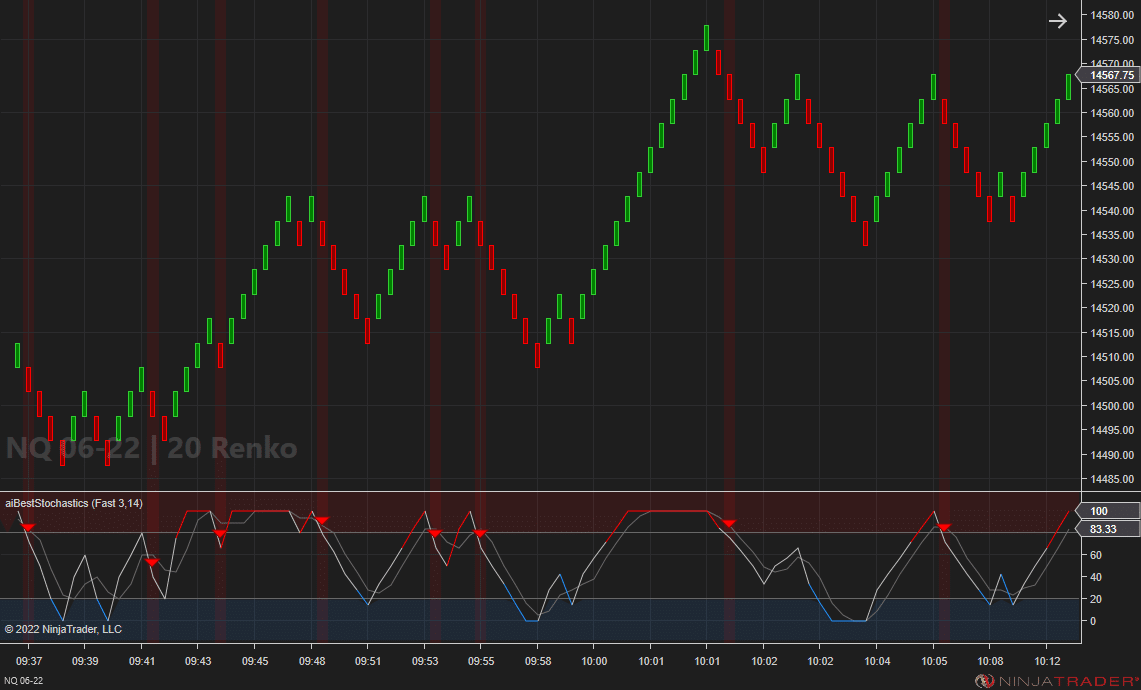The image size is (1141, 690).
Task: Click the go-to-latest-bar arrow icon
Action: coord(1058,20)
